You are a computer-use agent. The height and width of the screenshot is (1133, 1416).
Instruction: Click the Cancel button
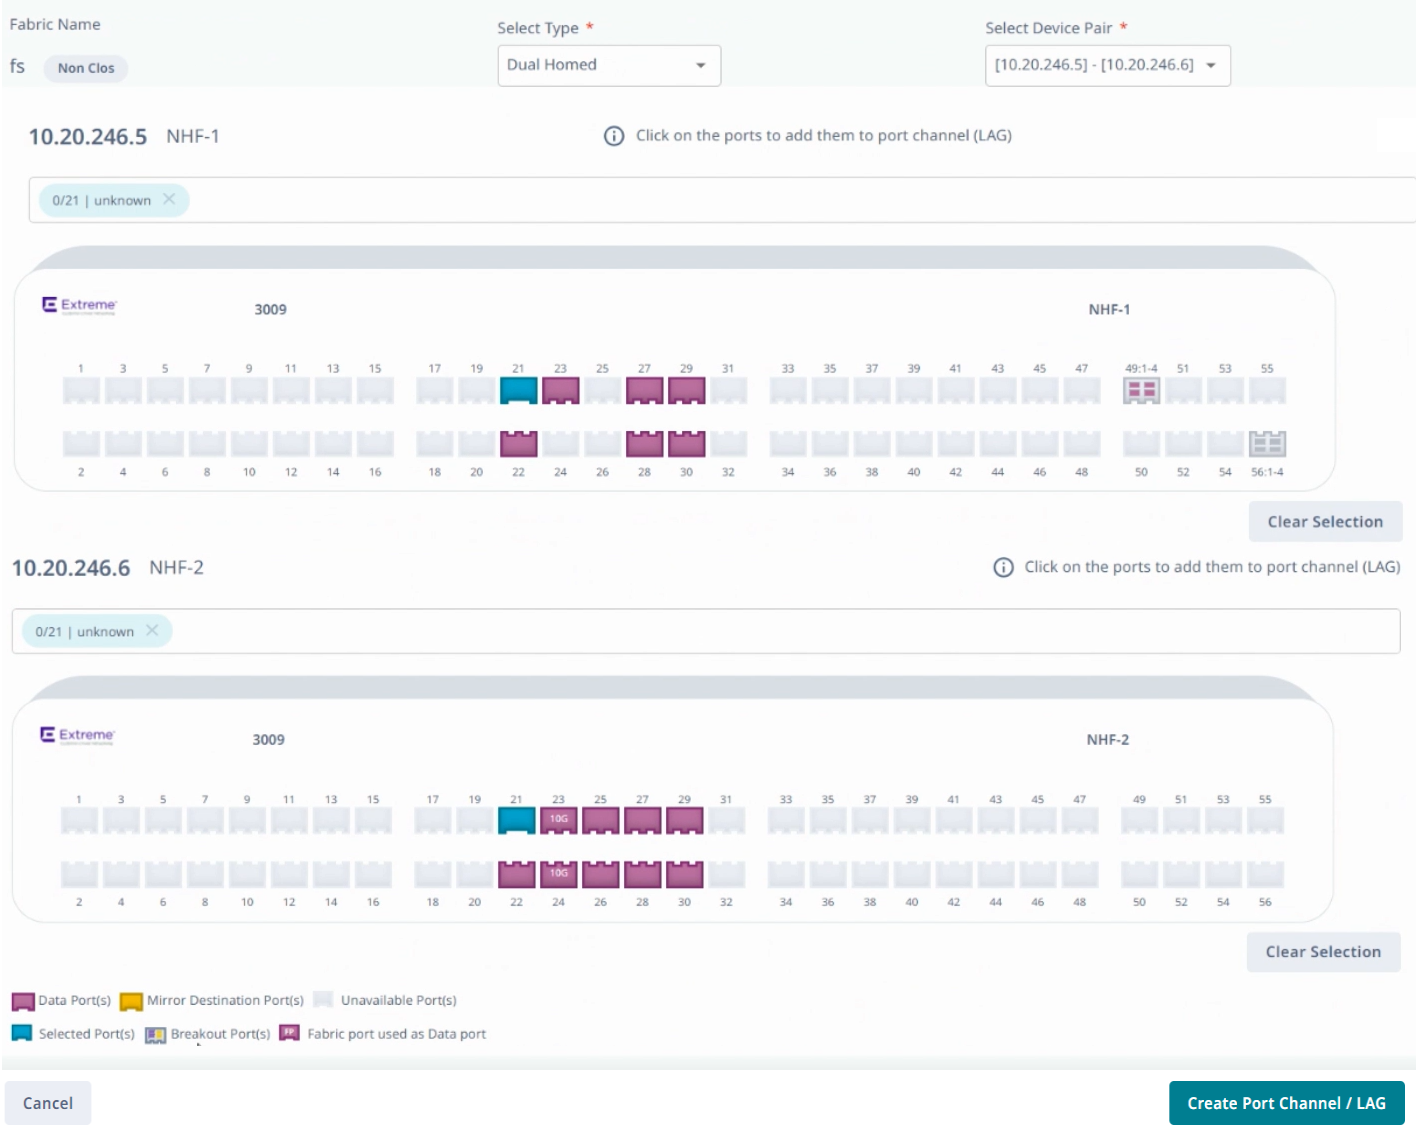(48, 1103)
